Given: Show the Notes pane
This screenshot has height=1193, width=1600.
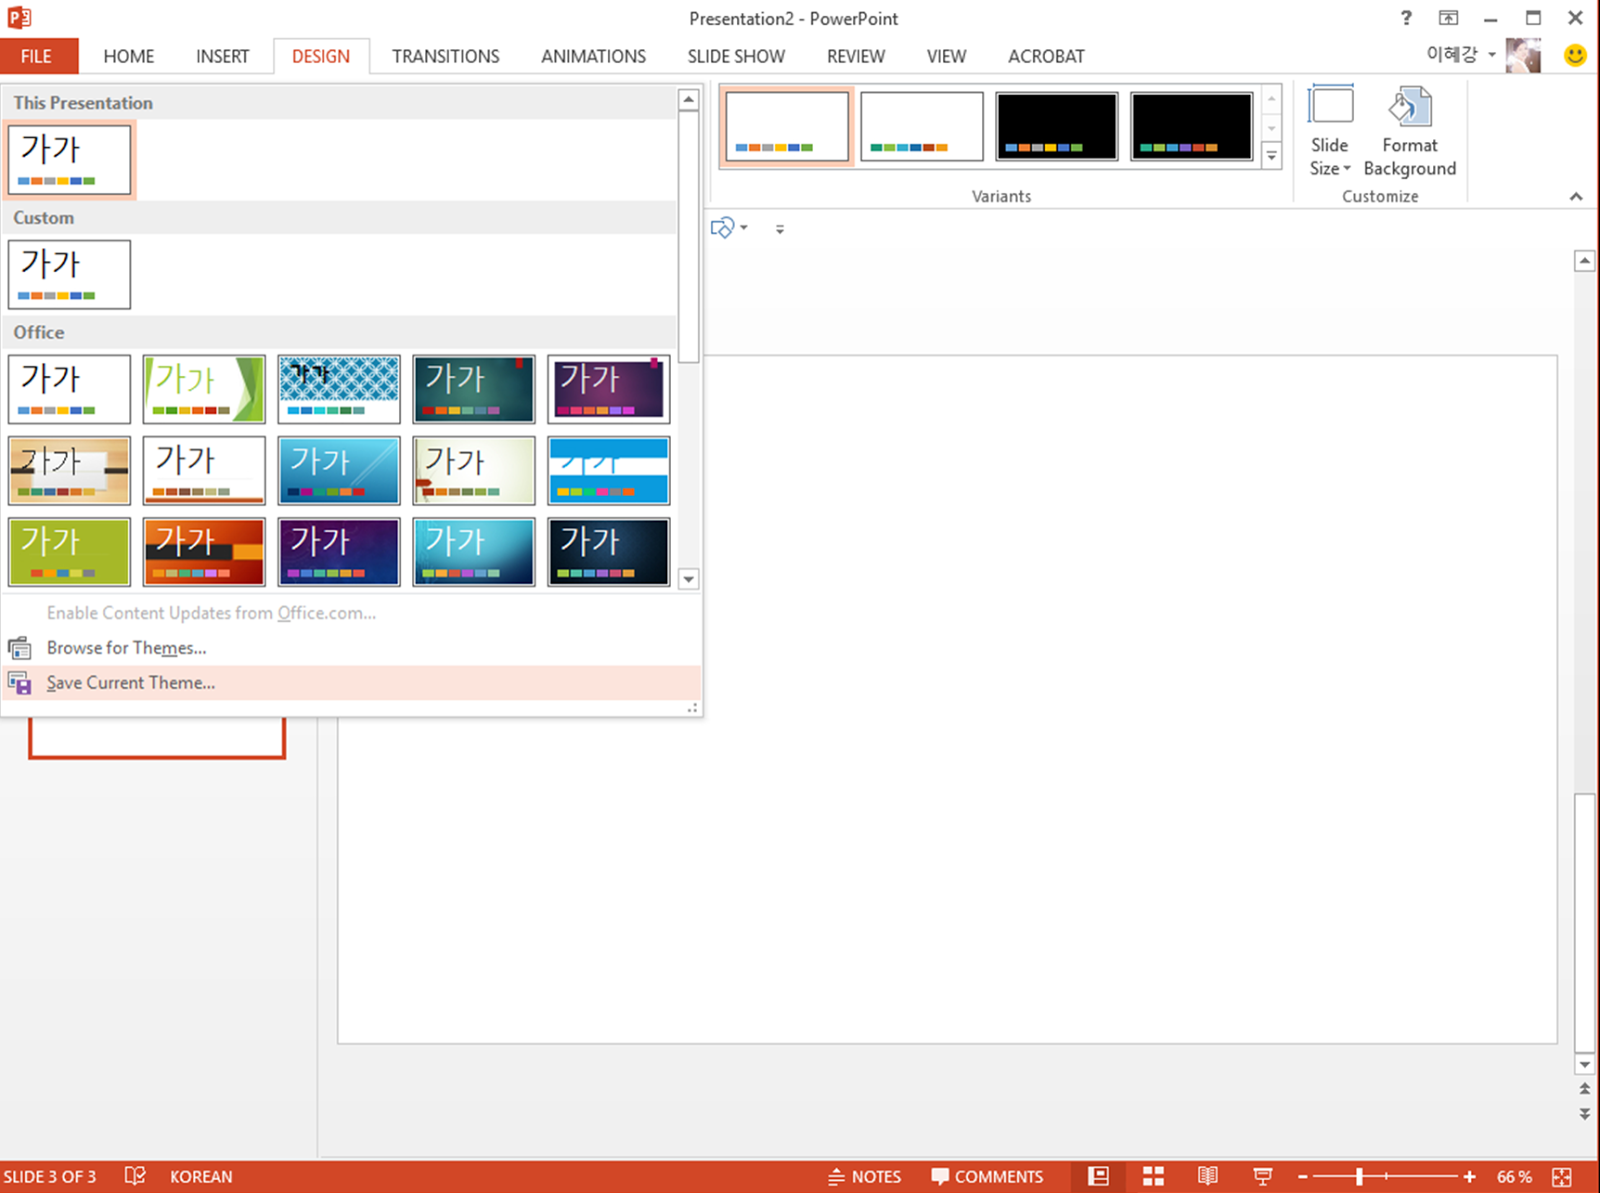Looking at the screenshot, I should (863, 1176).
